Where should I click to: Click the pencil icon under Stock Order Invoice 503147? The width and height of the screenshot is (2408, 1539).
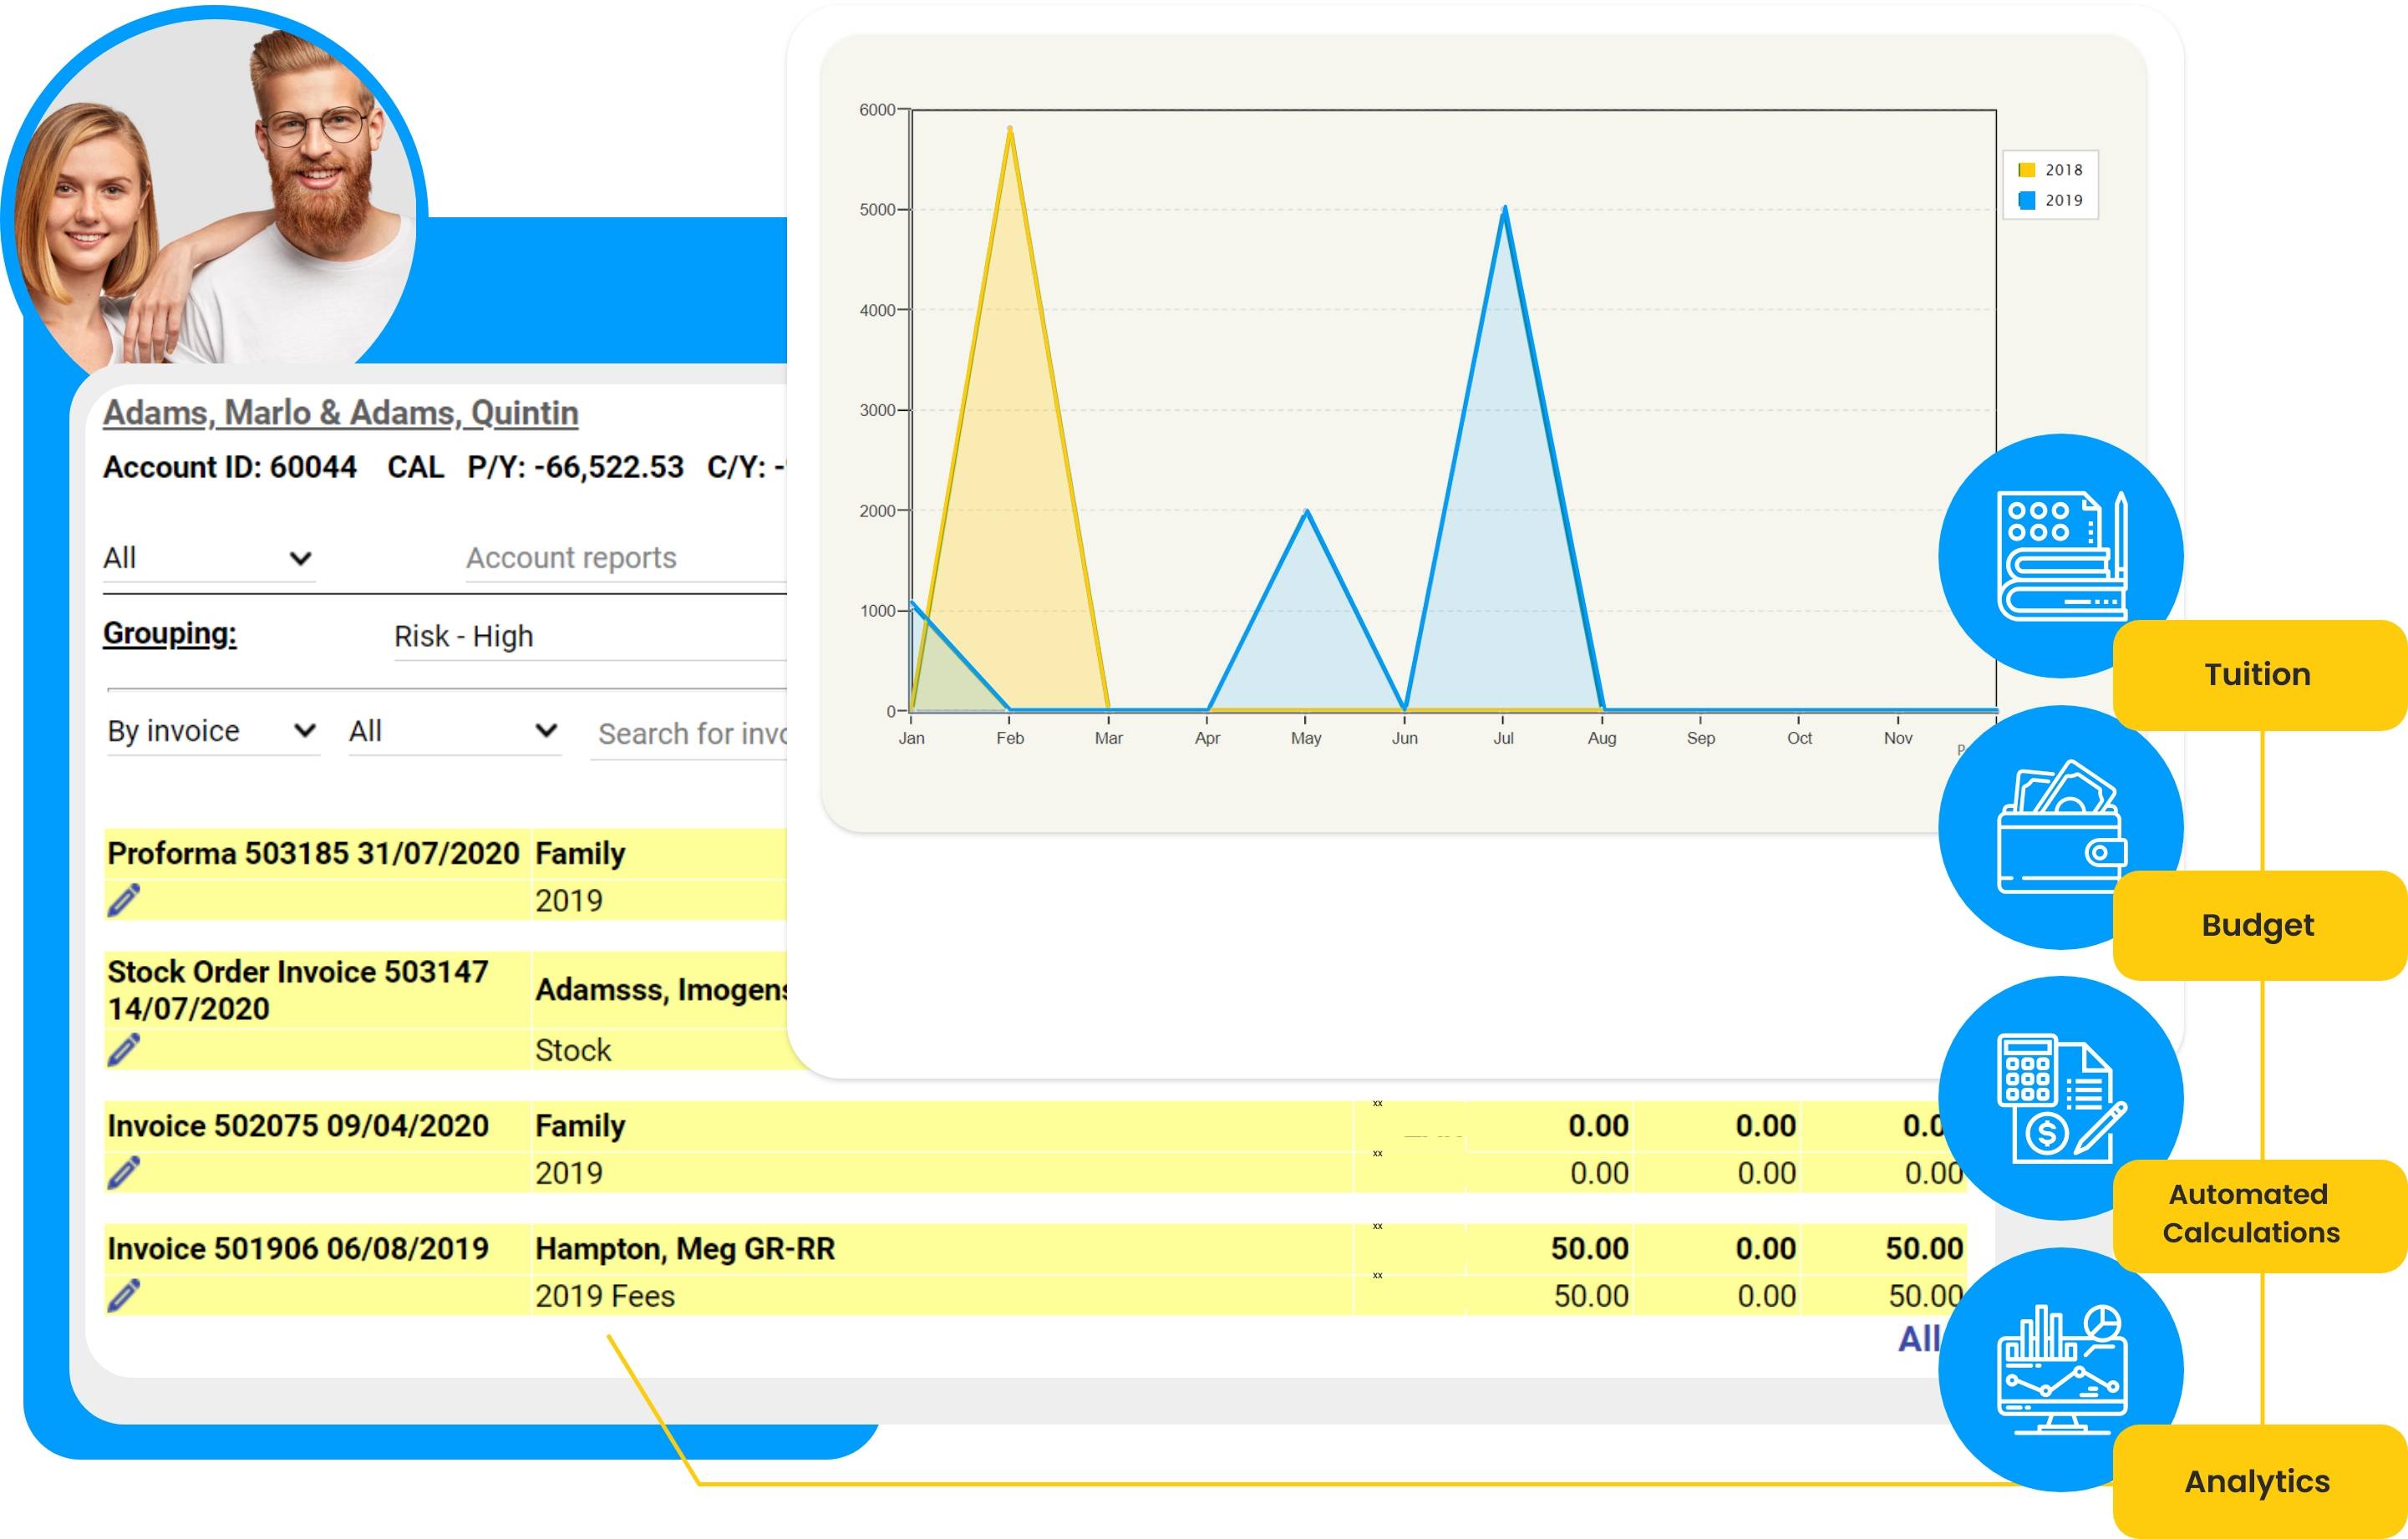click(x=124, y=1049)
